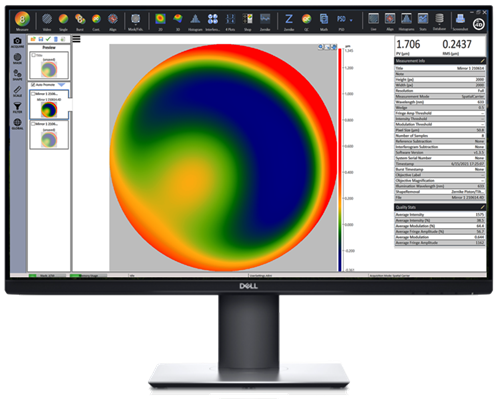This screenshot has width=500, height=399.
Task: Click the 4D logo icon
Action: (479, 24)
